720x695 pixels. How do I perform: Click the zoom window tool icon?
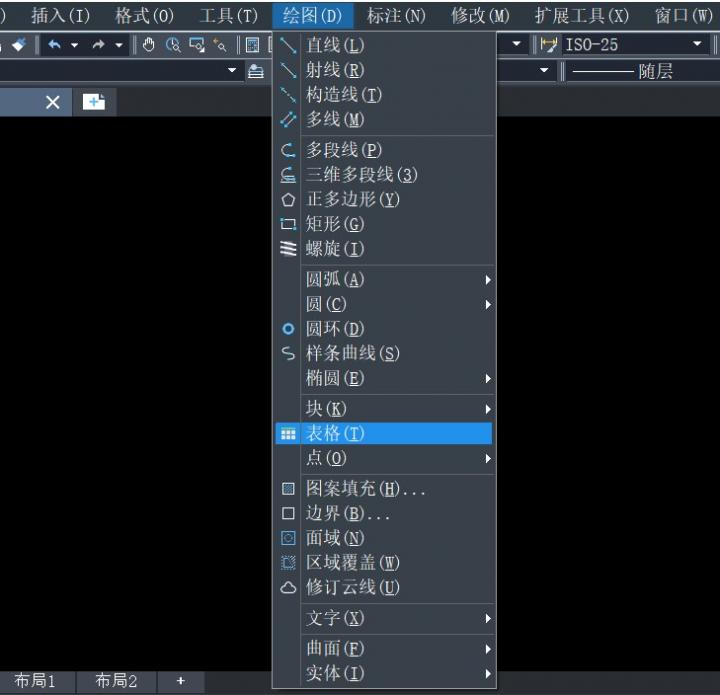[195, 45]
